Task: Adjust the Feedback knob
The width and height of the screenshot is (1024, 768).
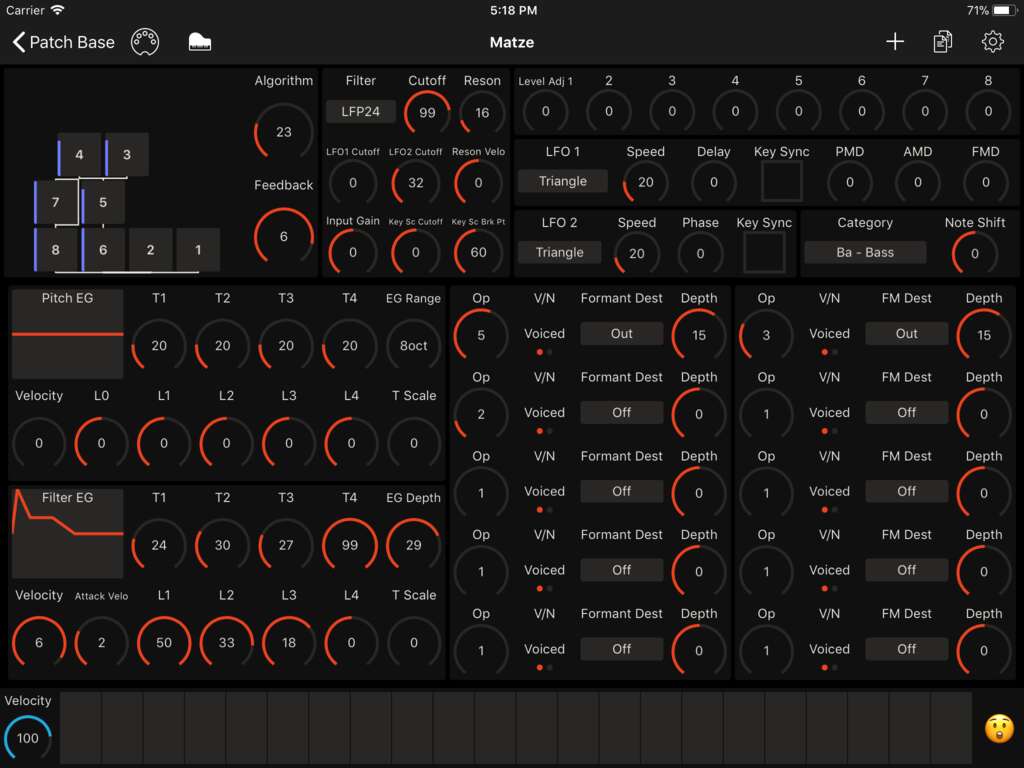Action: pos(283,236)
